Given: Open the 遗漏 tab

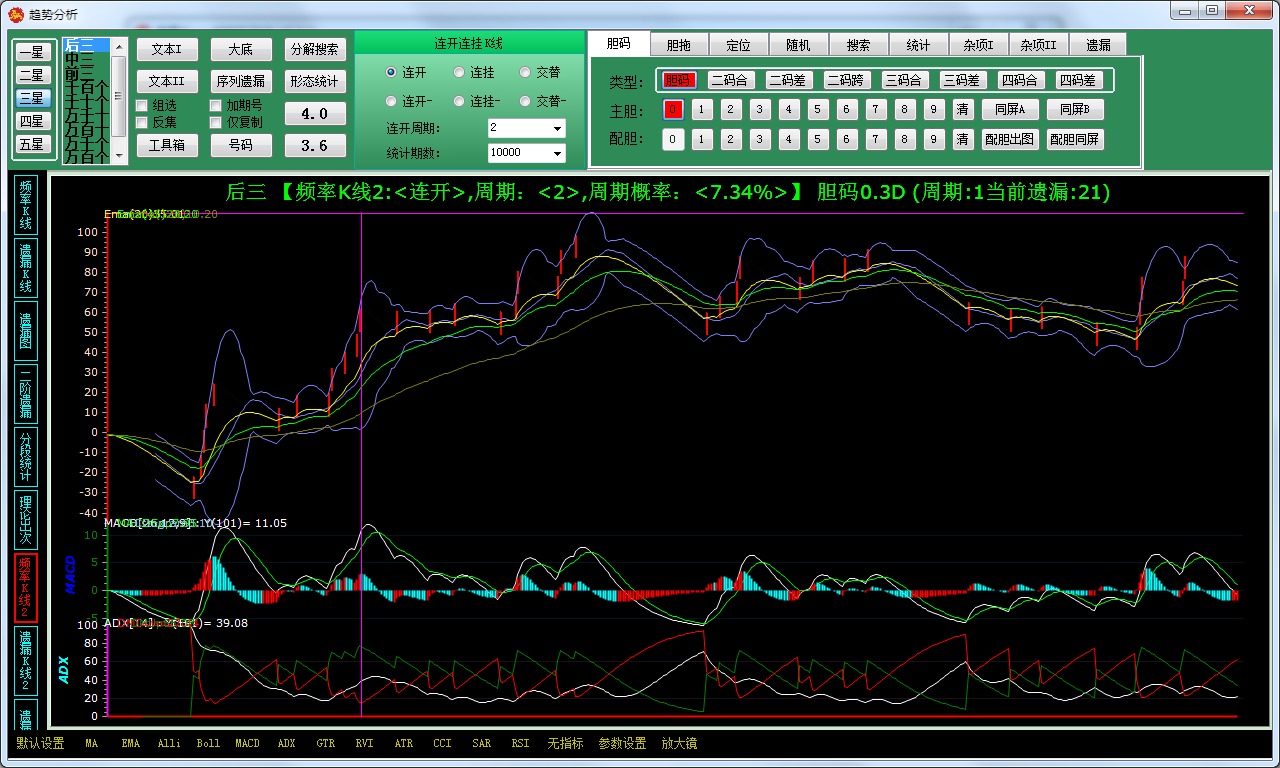Looking at the screenshot, I should point(1097,45).
